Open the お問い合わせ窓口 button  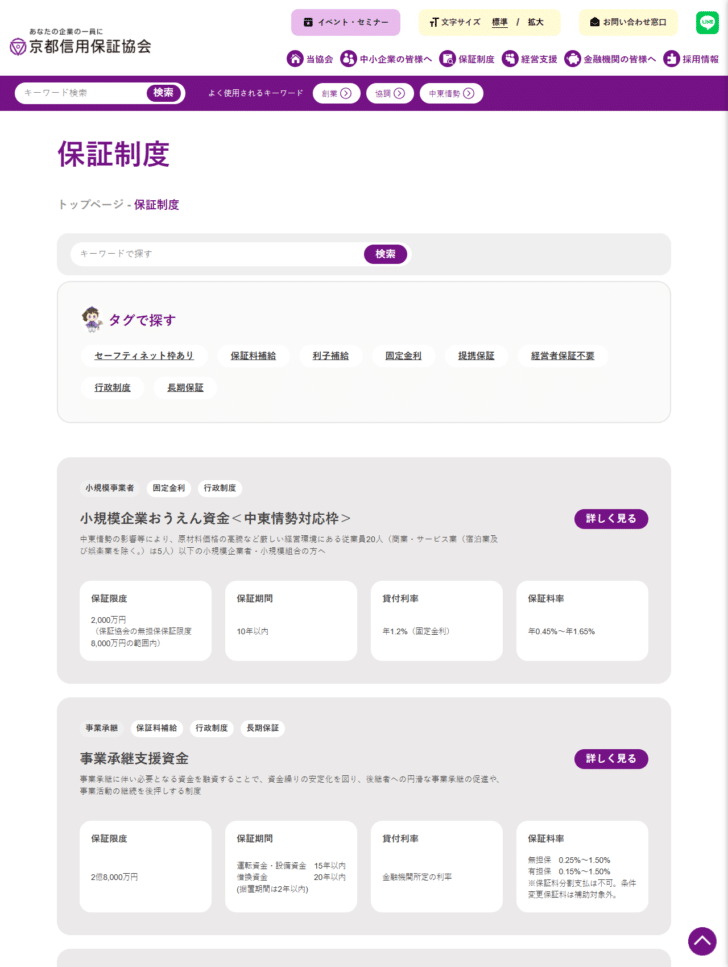tap(628, 22)
